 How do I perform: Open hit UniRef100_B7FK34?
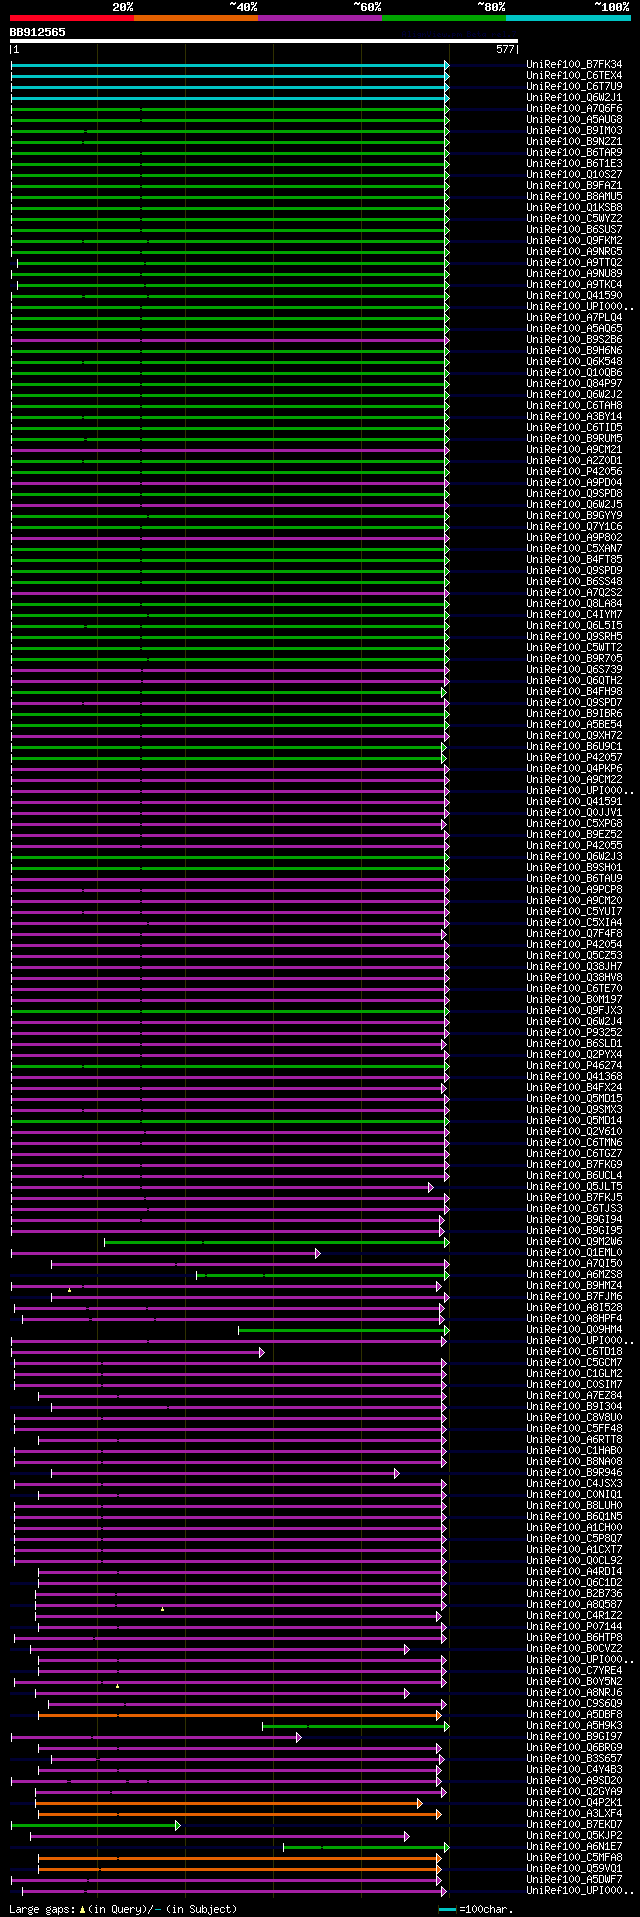(x=574, y=64)
